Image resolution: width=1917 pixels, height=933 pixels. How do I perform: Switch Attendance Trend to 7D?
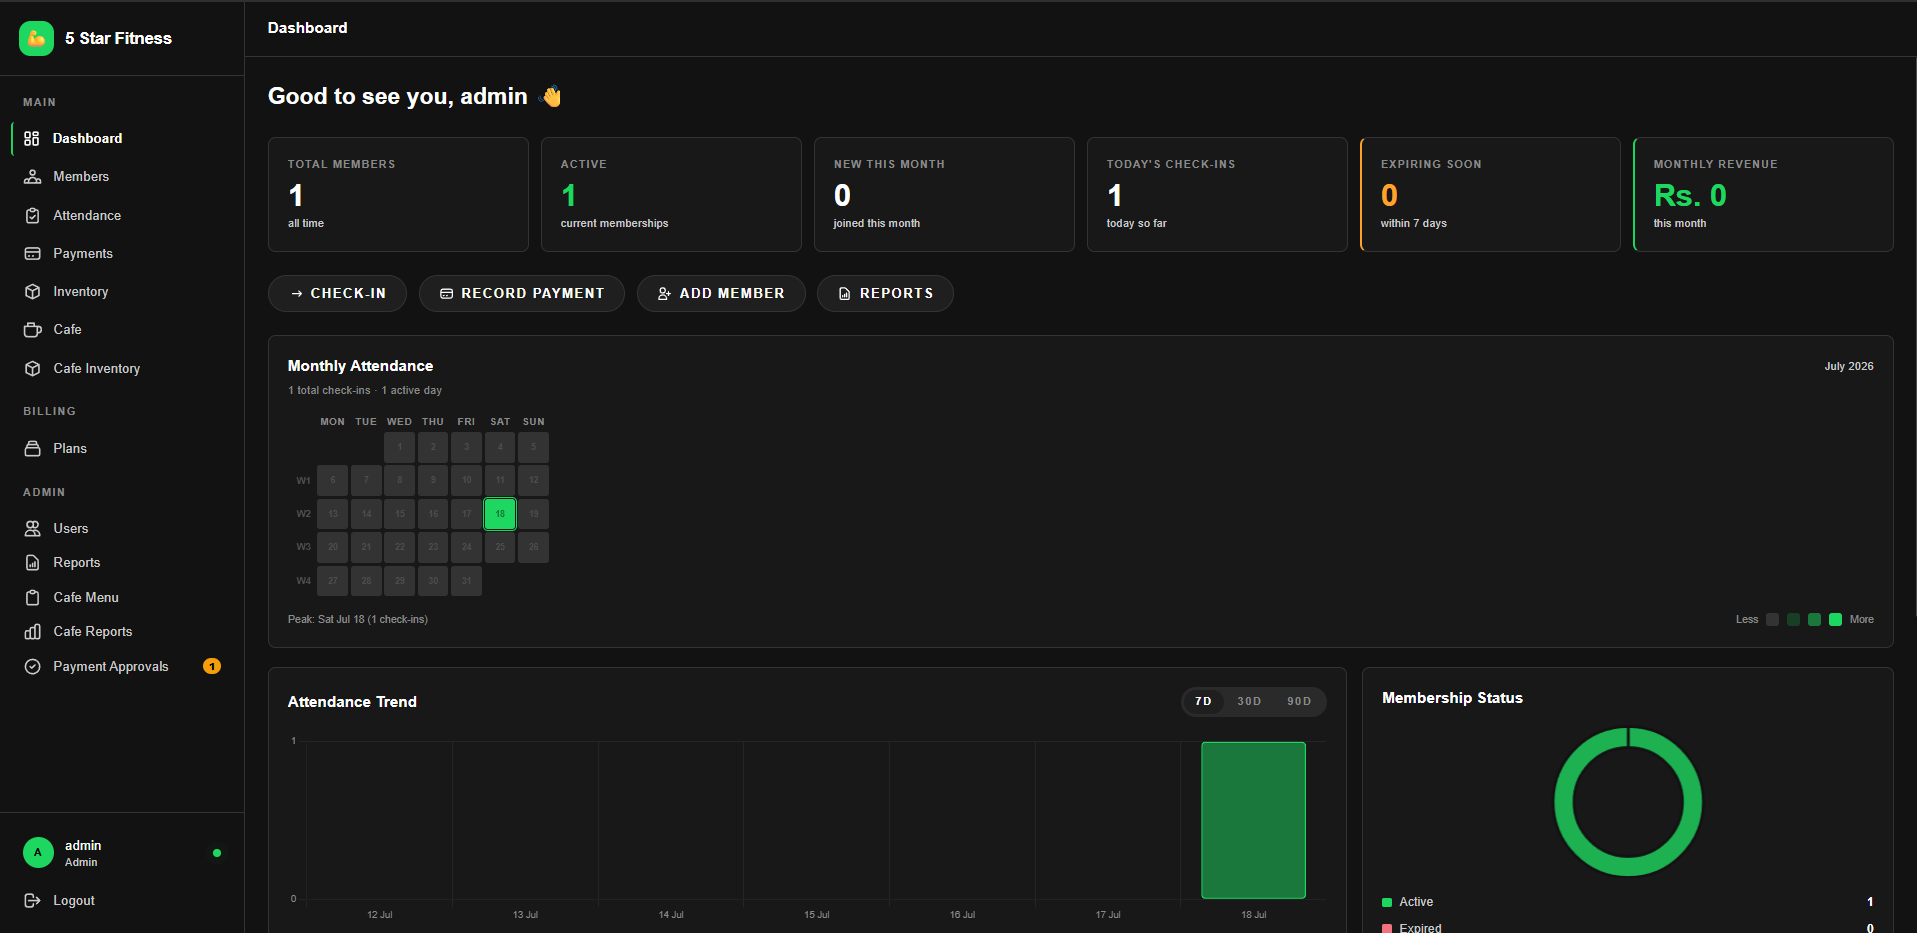click(1203, 701)
